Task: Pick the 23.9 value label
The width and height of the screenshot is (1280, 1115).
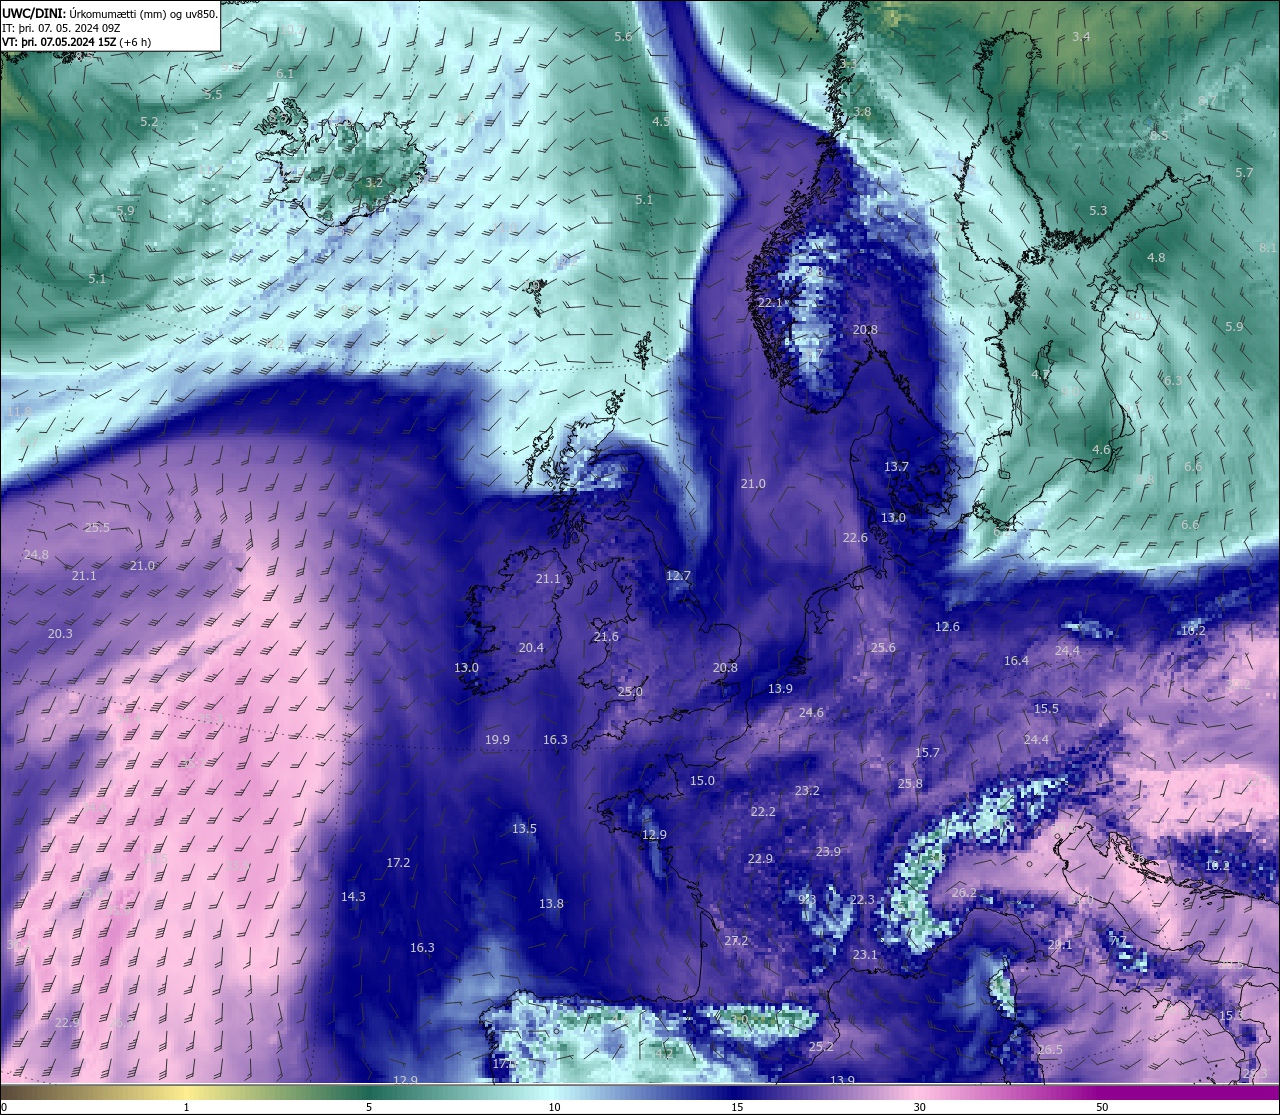Action: 828,852
